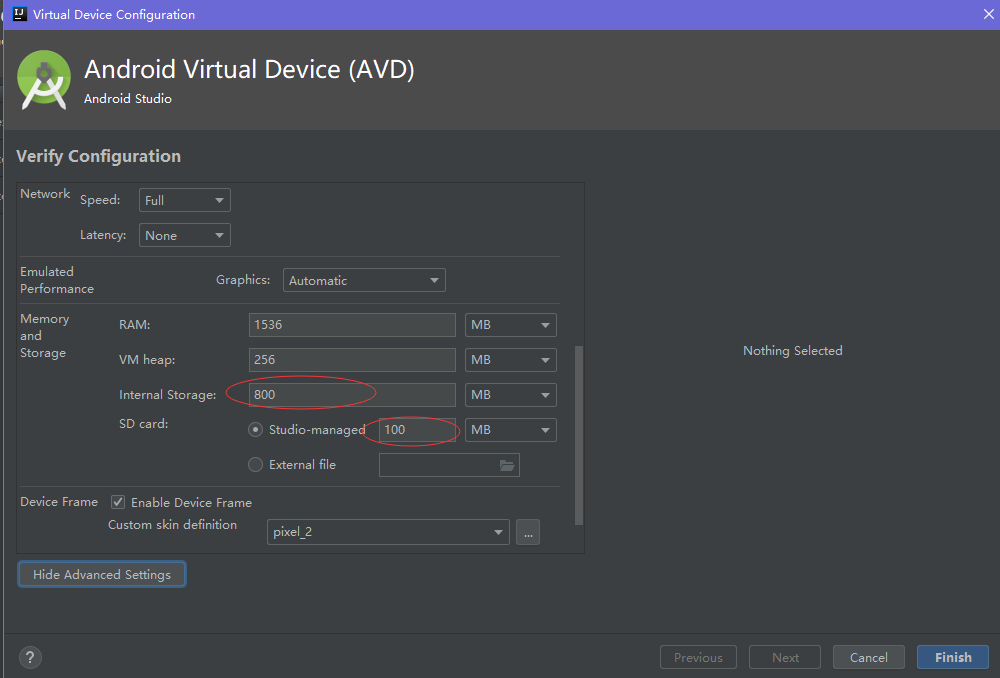Open the Internal Storage unit MB dropdown

click(511, 395)
